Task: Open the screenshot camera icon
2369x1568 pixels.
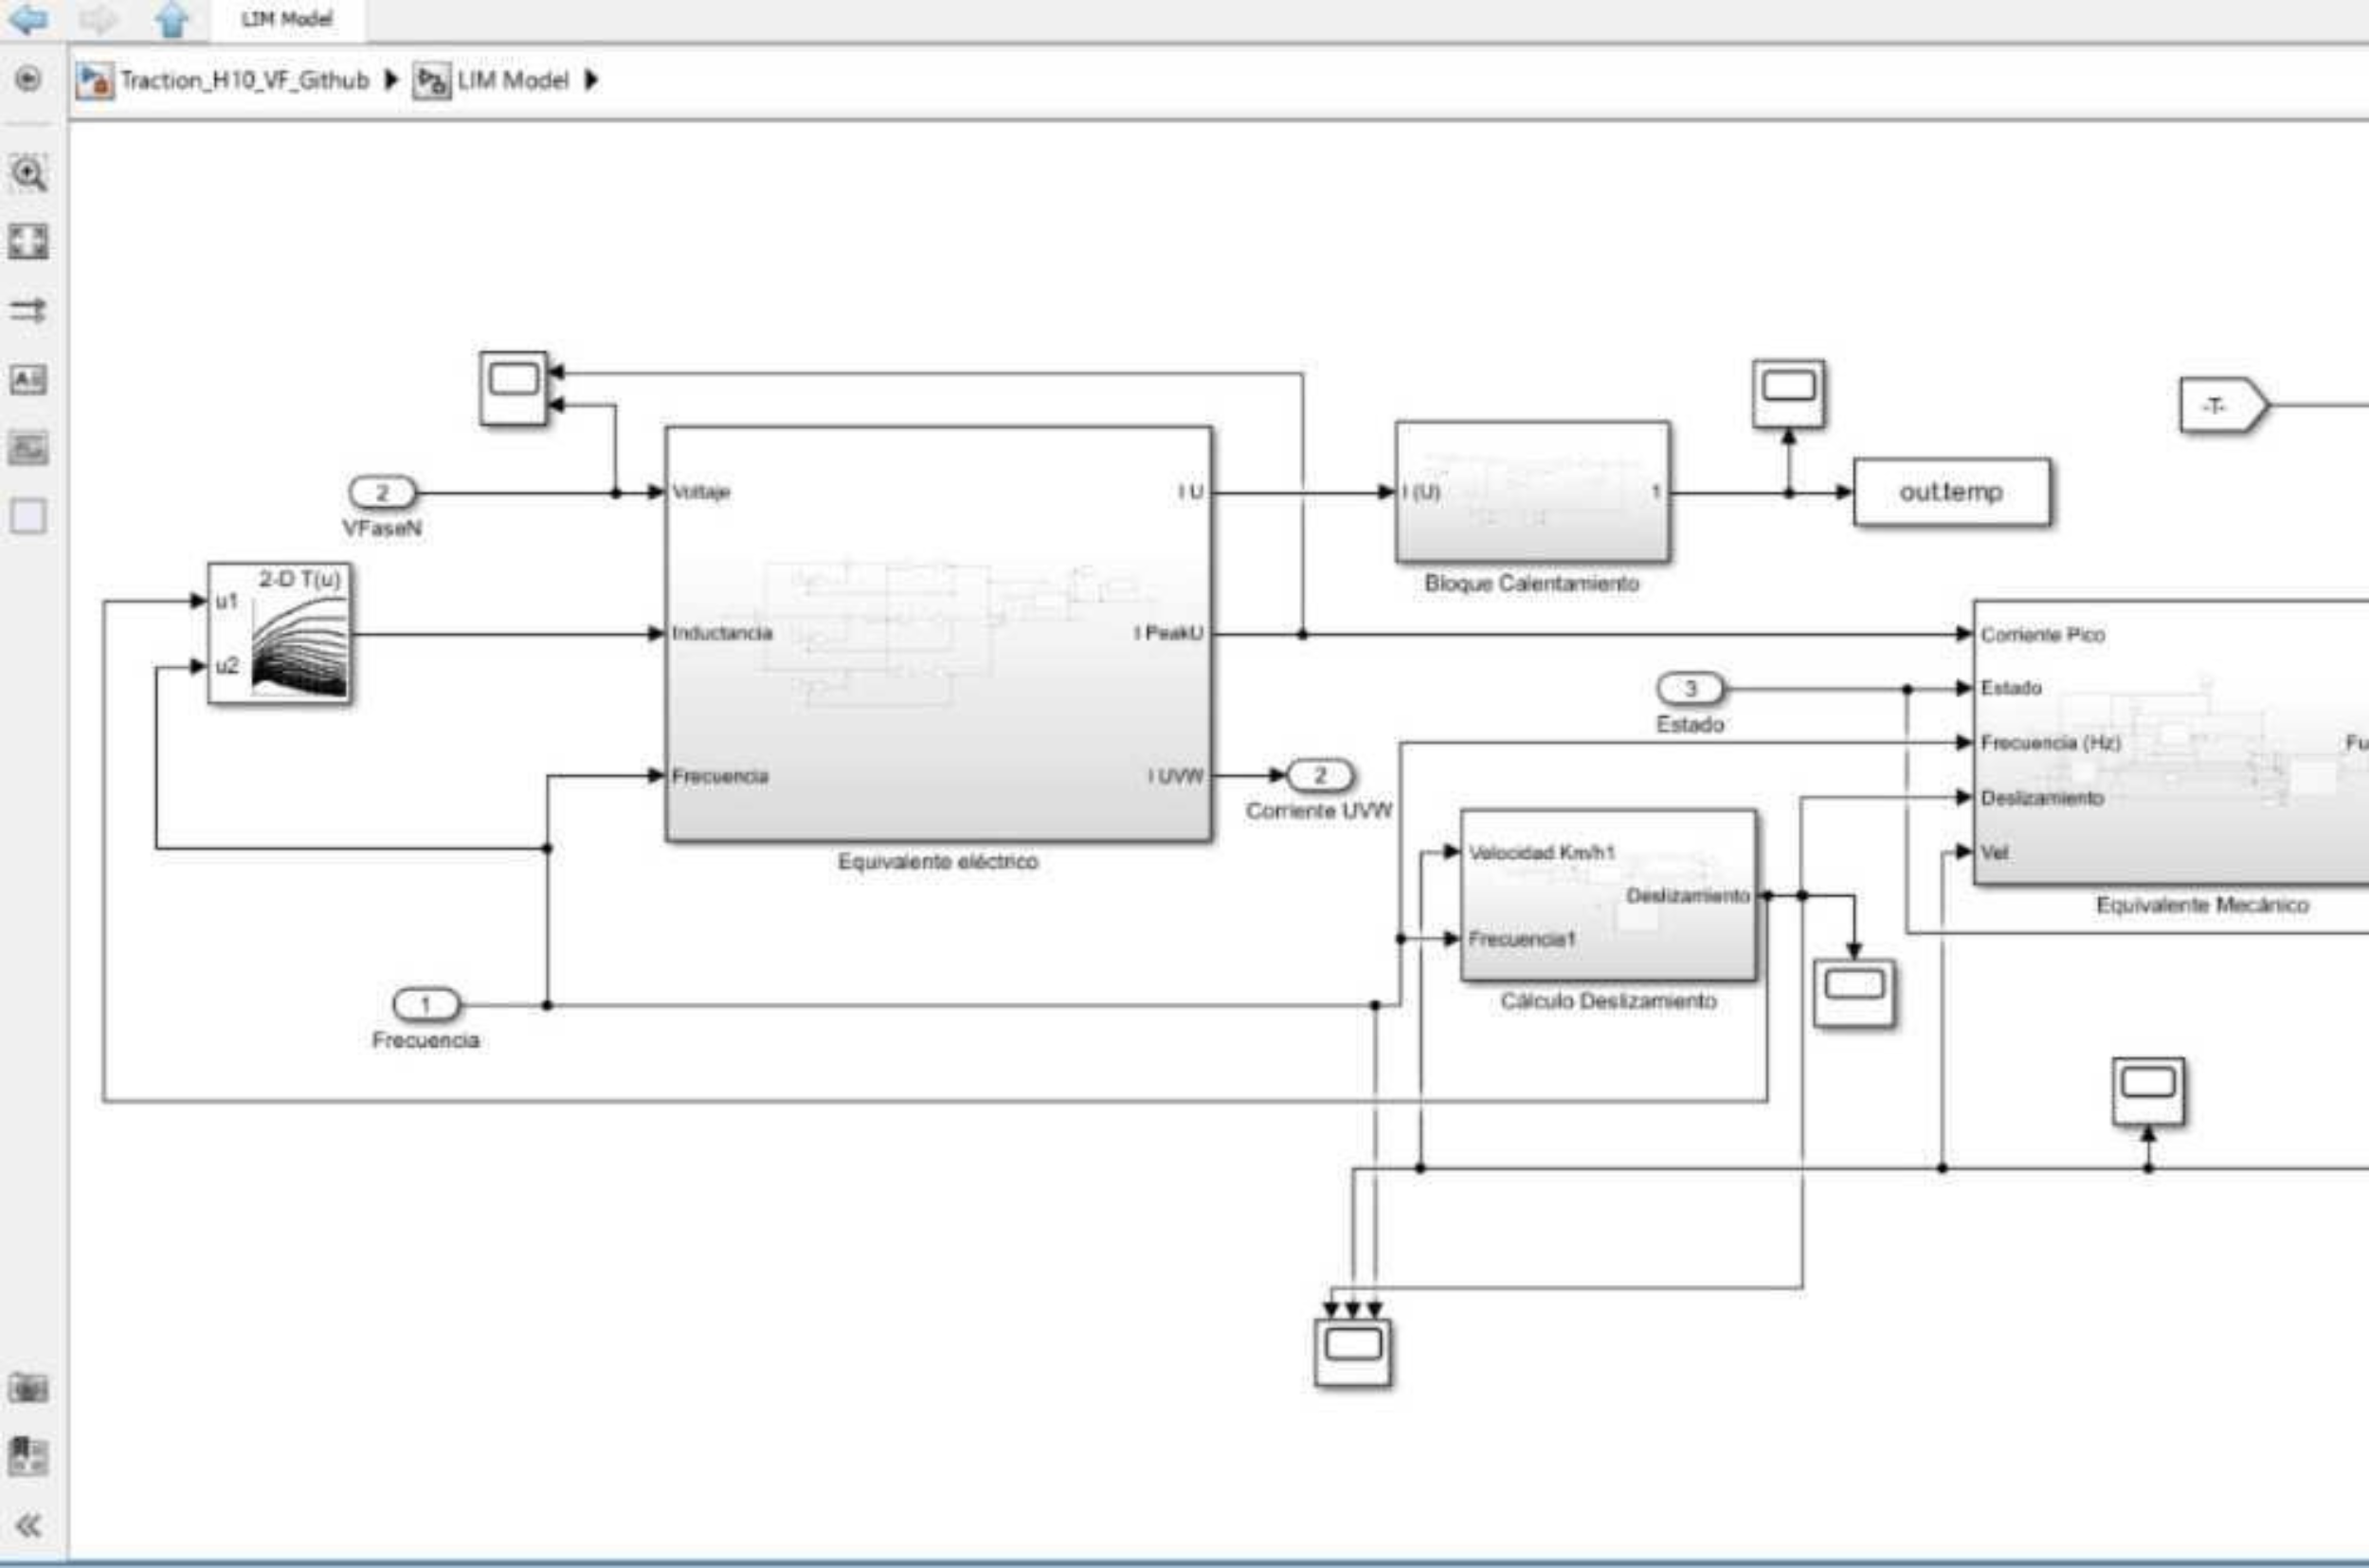Action: (28, 1388)
